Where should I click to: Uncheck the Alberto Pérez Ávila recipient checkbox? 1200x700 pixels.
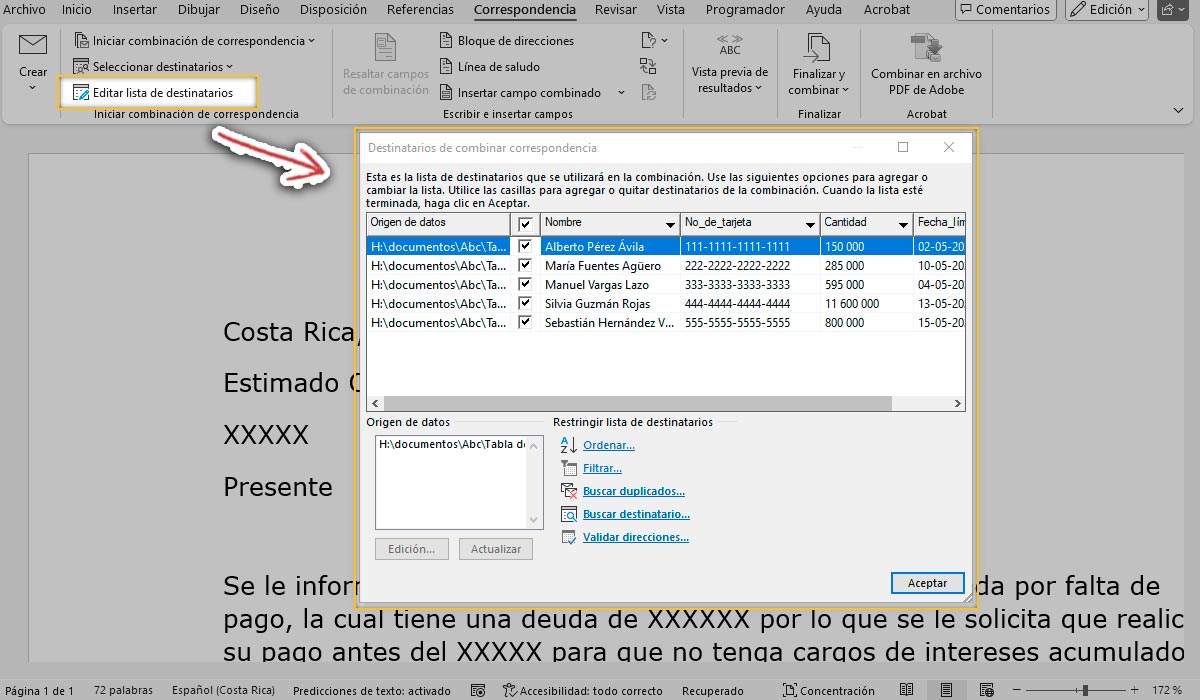click(x=525, y=246)
